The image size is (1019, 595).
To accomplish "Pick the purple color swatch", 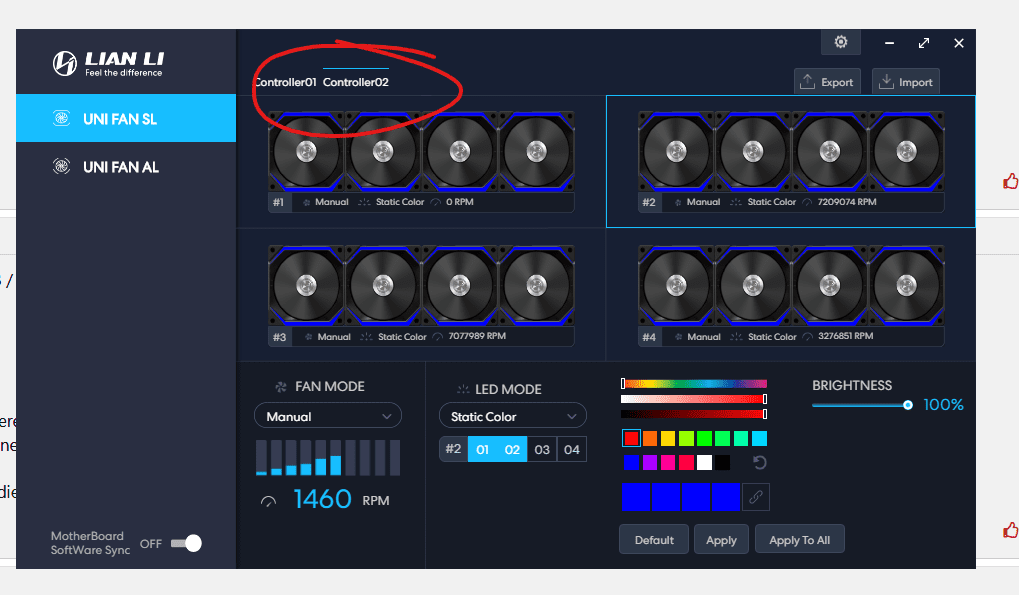I will pos(650,462).
